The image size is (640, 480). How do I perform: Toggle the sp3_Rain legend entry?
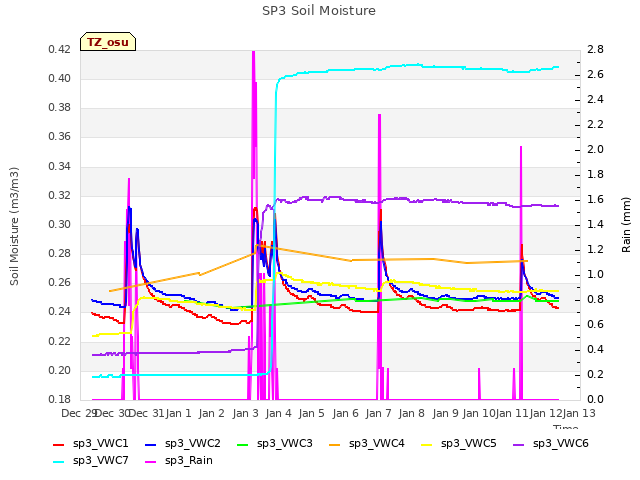(179, 461)
